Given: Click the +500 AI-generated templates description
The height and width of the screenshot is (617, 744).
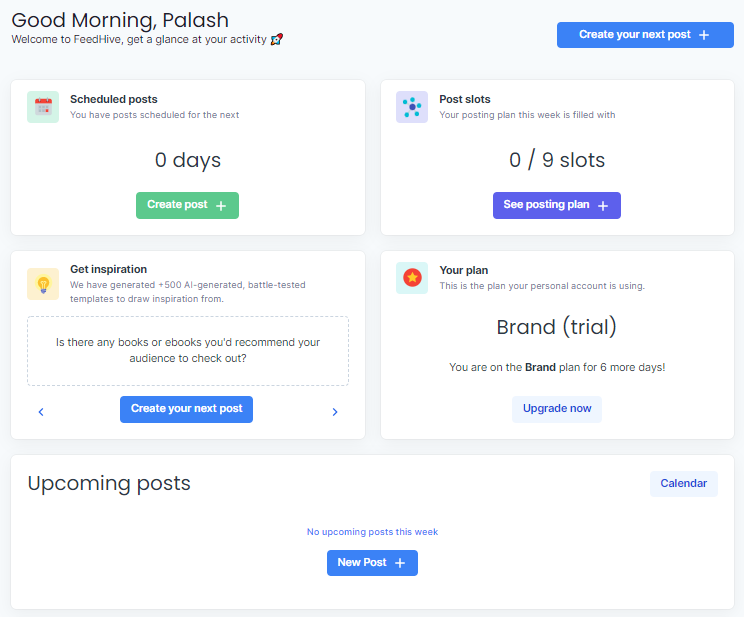Looking at the screenshot, I should (x=188, y=292).
